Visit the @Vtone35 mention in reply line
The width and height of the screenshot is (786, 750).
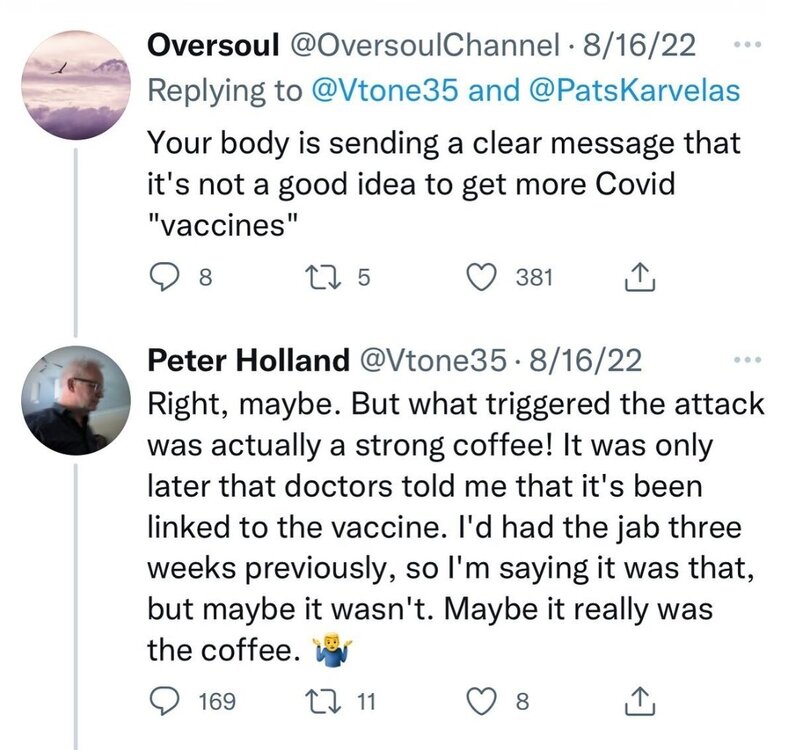[x=381, y=90]
